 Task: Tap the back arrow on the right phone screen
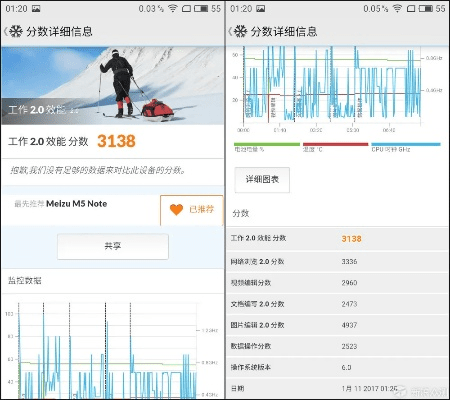click(230, 32)
